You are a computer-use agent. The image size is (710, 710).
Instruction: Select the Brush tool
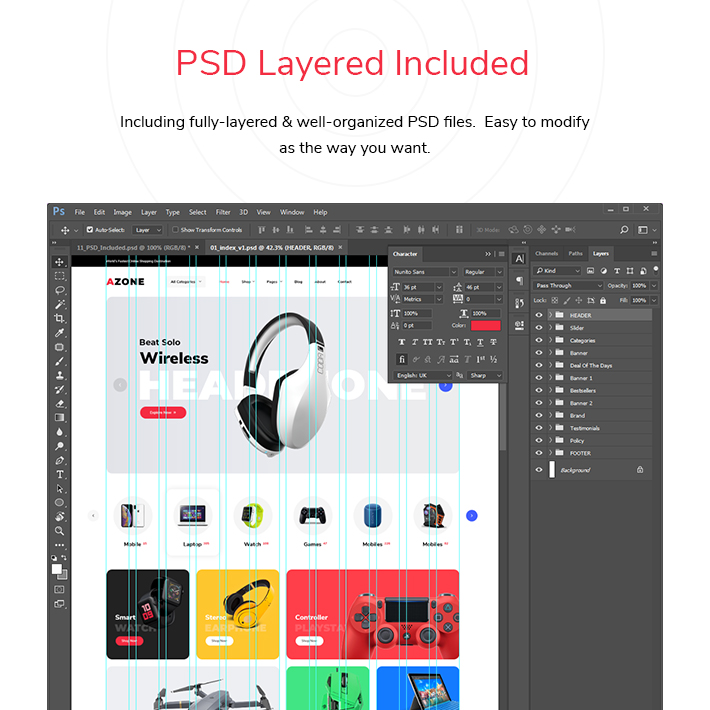(59, 361)
